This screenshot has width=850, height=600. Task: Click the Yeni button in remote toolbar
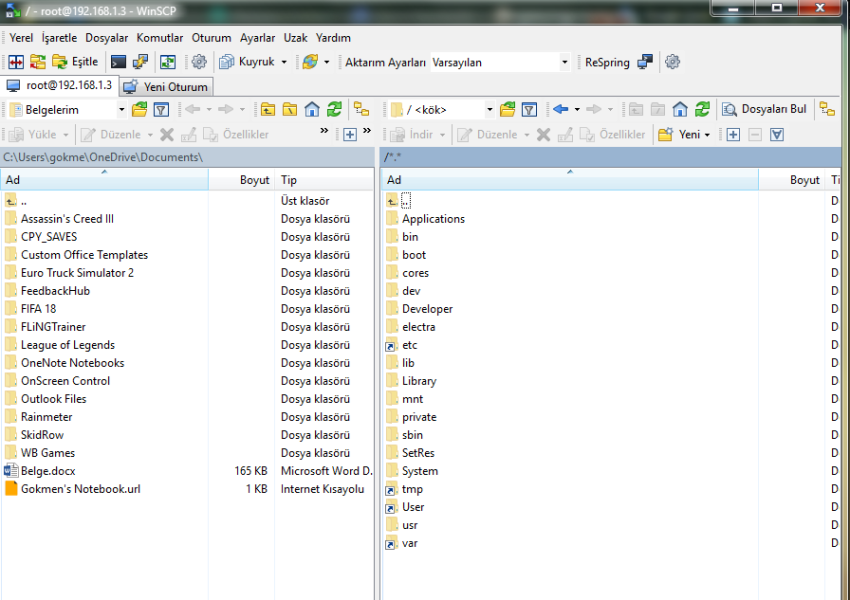[x=684, y=134]
